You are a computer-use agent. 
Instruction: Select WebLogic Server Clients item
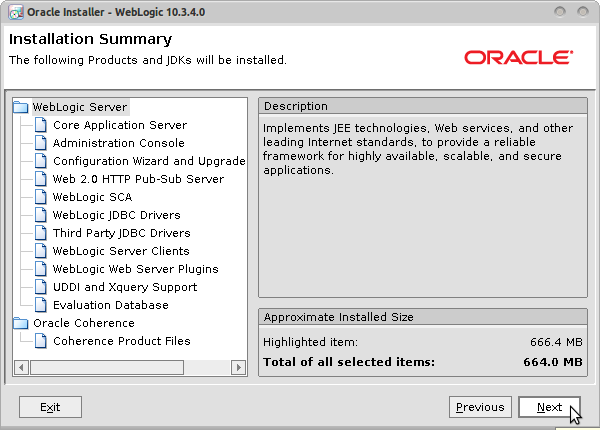tap(121, 251)
